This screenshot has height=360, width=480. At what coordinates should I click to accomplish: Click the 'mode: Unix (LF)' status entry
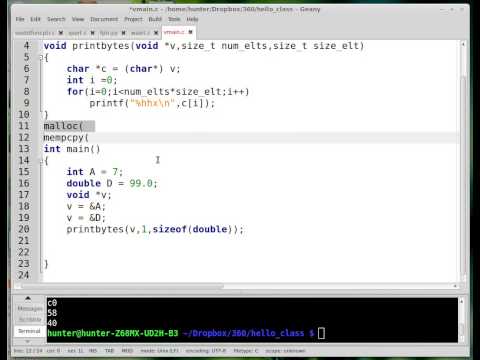tap(159, 351)
